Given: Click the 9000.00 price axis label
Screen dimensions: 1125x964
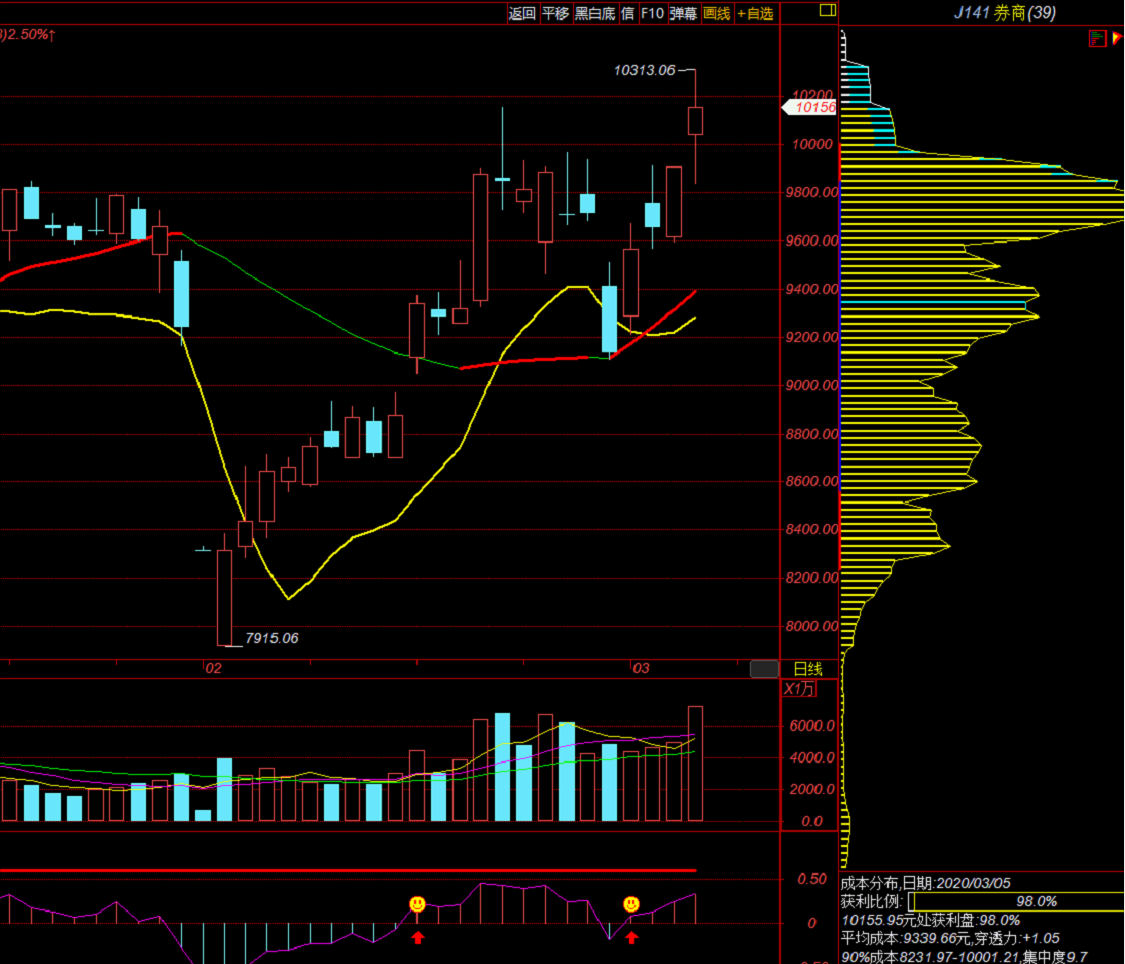Looking at the screenshot, I should 811,385.
